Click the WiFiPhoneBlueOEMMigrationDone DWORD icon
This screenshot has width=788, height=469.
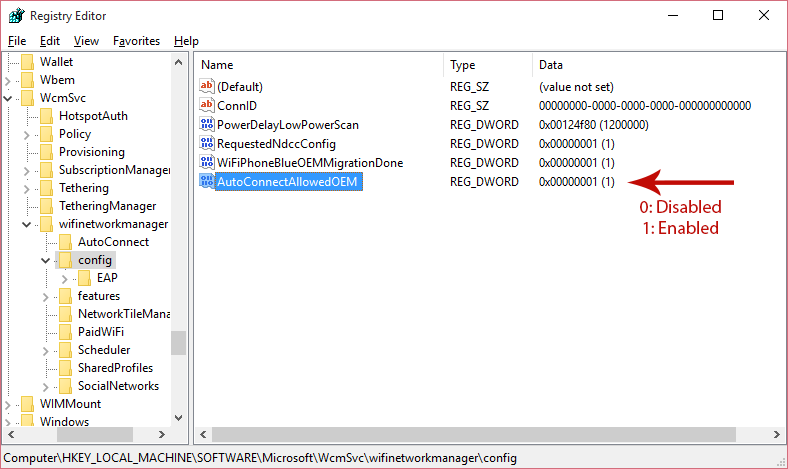(x=207, y=162)
